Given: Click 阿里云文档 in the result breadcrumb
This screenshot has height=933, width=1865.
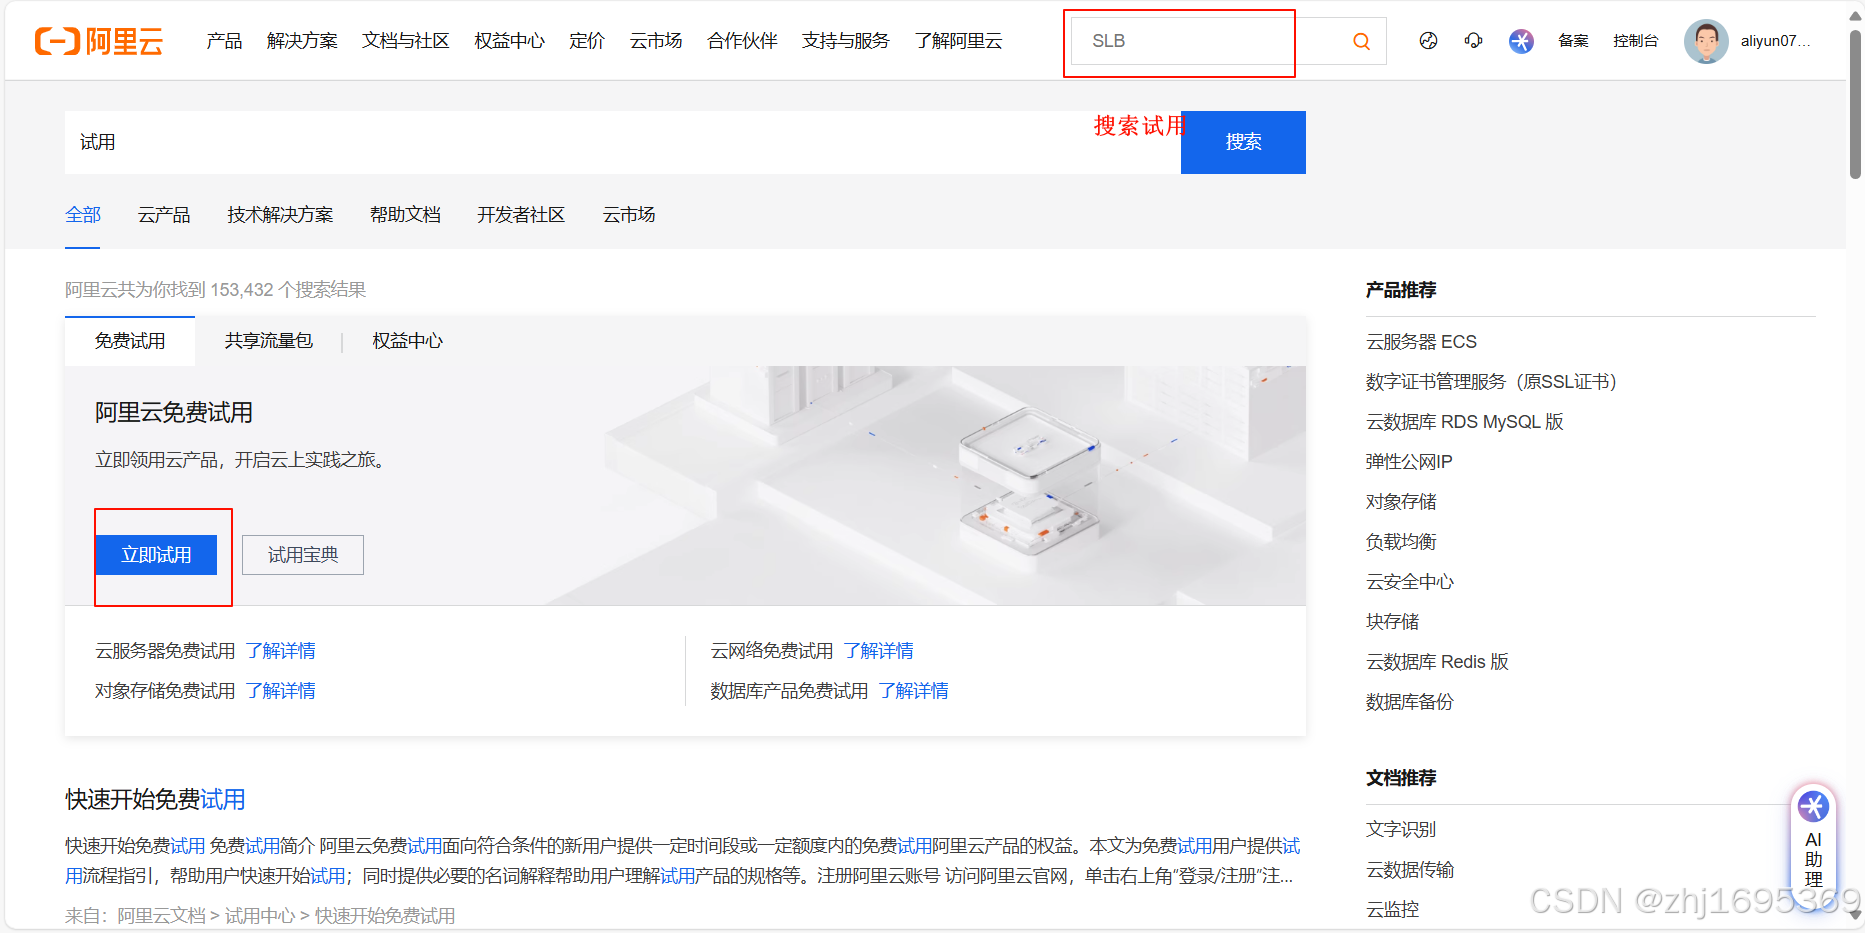Looking at the screenshot, I should click(162, 916).
